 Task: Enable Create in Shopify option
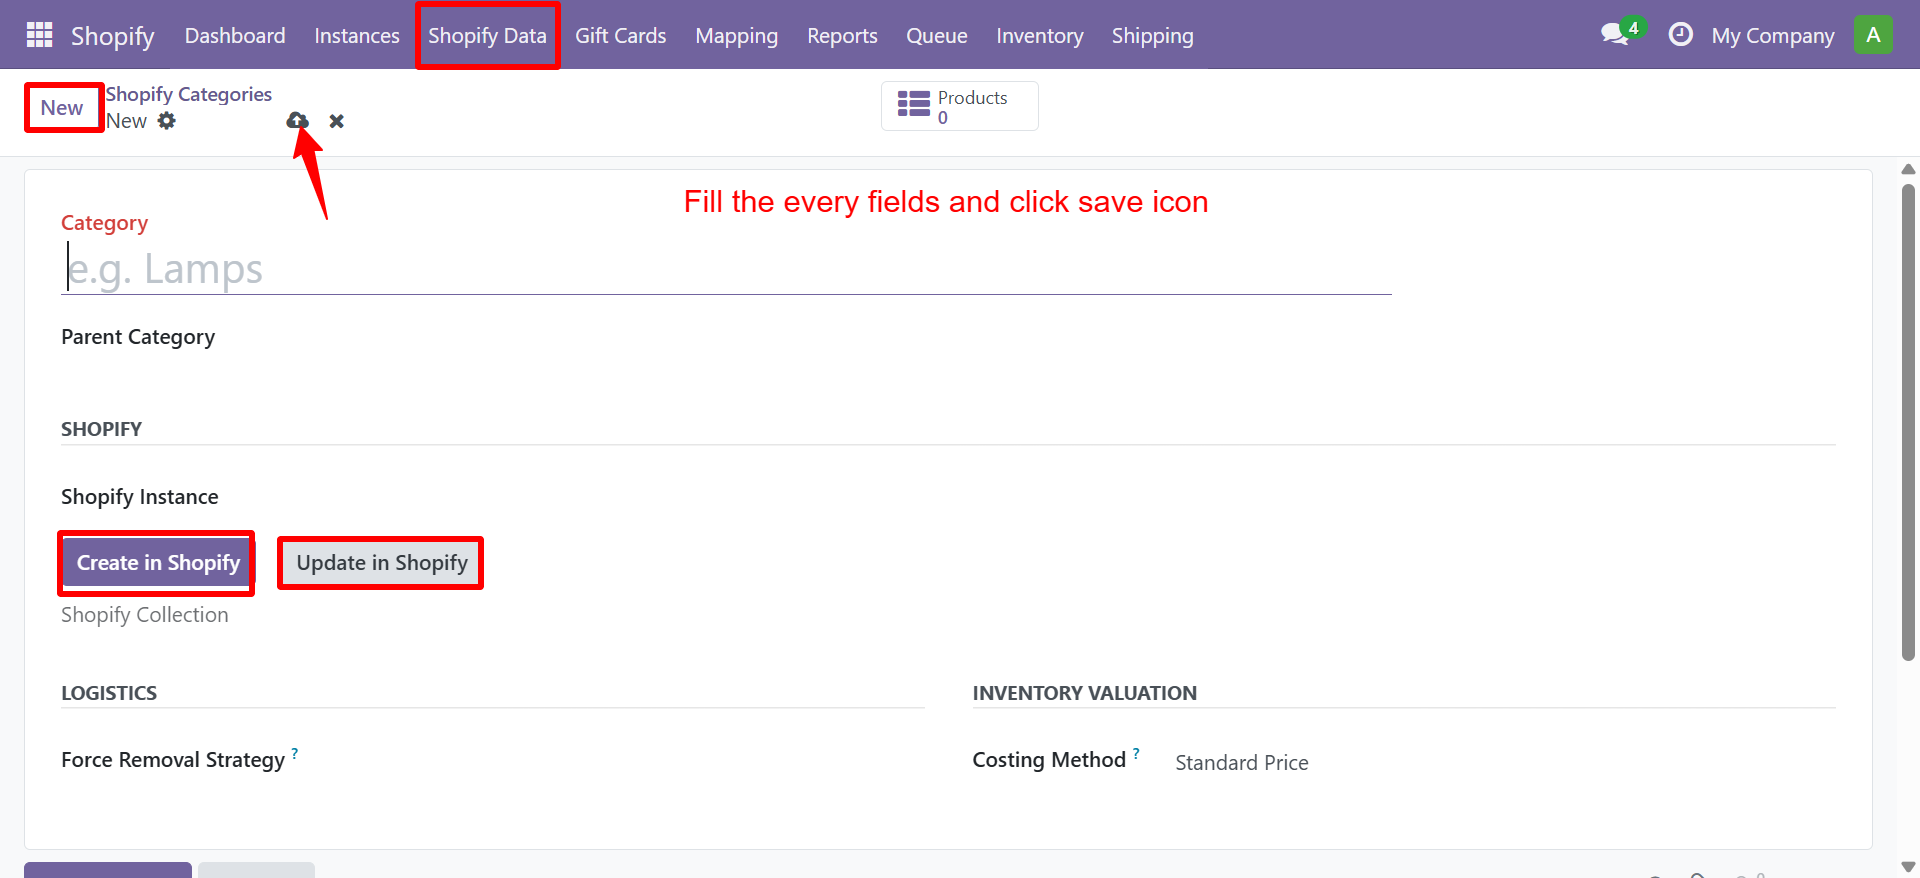156,562
